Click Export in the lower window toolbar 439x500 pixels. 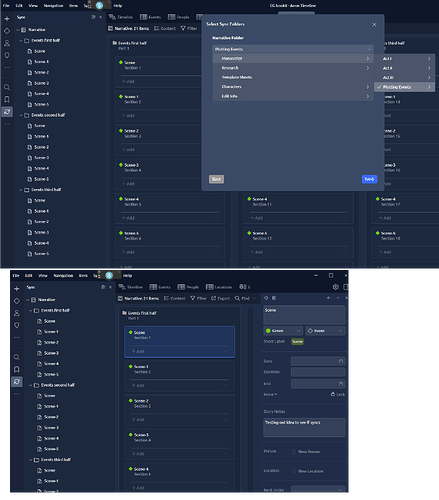click(221, 298)
